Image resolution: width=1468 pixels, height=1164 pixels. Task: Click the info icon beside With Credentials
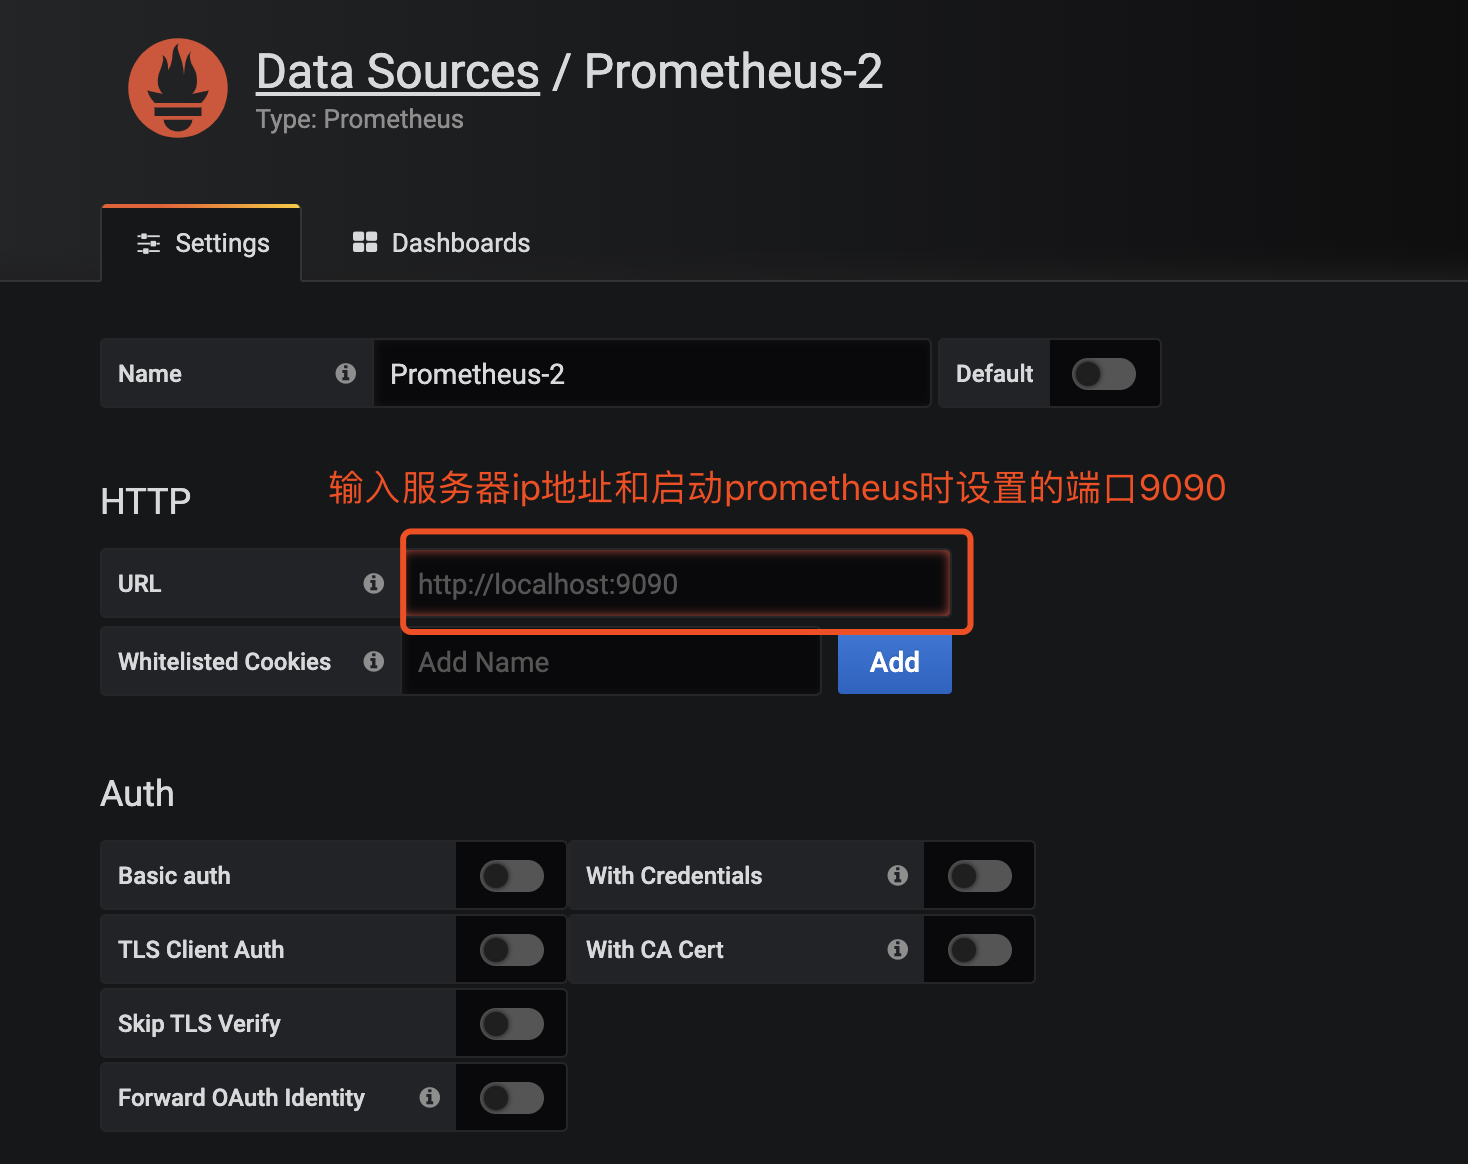coord(898,875)
